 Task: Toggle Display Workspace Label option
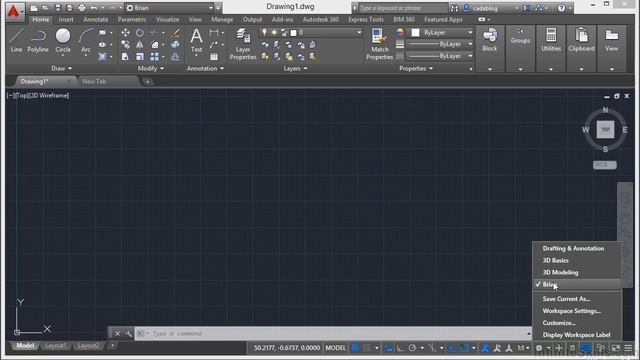[x=576, y=335]
